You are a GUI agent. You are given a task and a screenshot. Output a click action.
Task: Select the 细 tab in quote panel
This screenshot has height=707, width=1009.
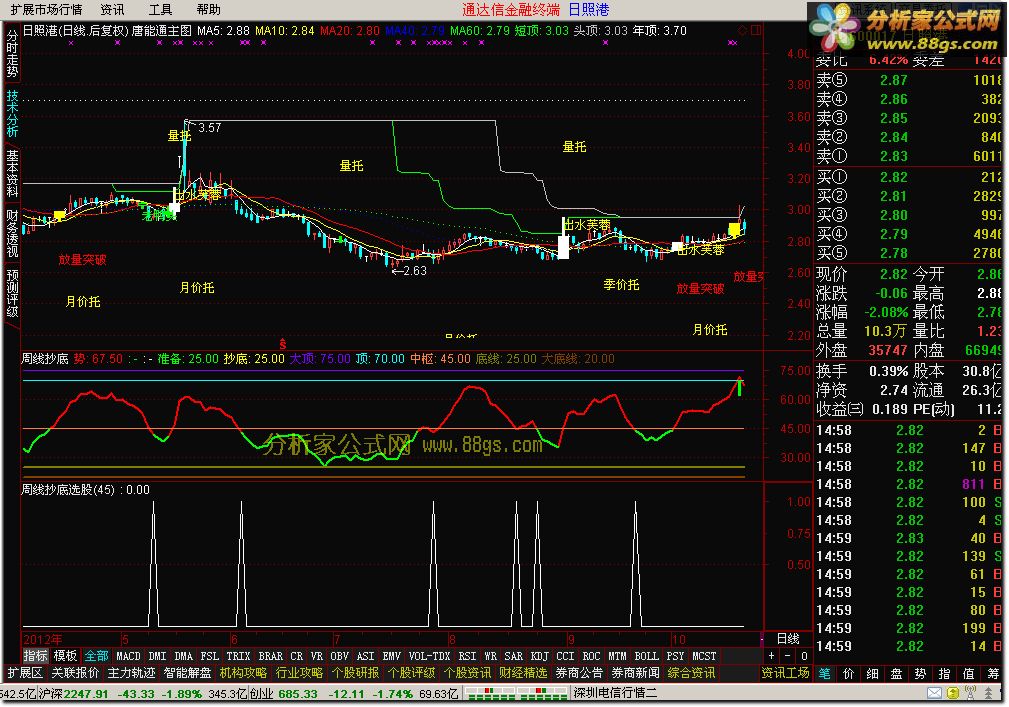(x=873, y=673)
